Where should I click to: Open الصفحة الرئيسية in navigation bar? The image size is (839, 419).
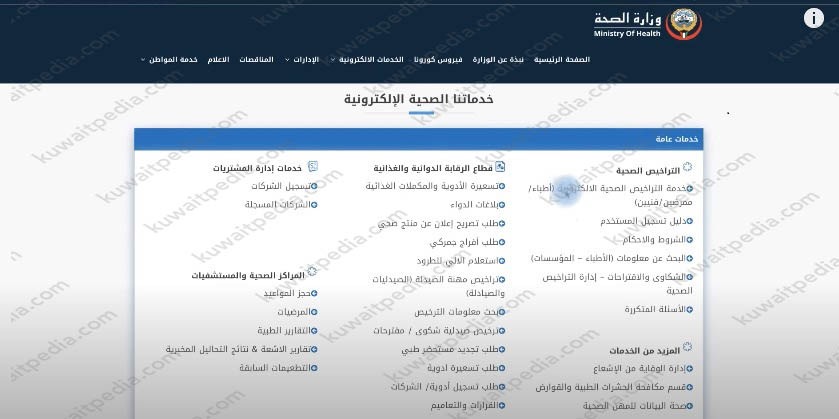(x=562, y=59)
